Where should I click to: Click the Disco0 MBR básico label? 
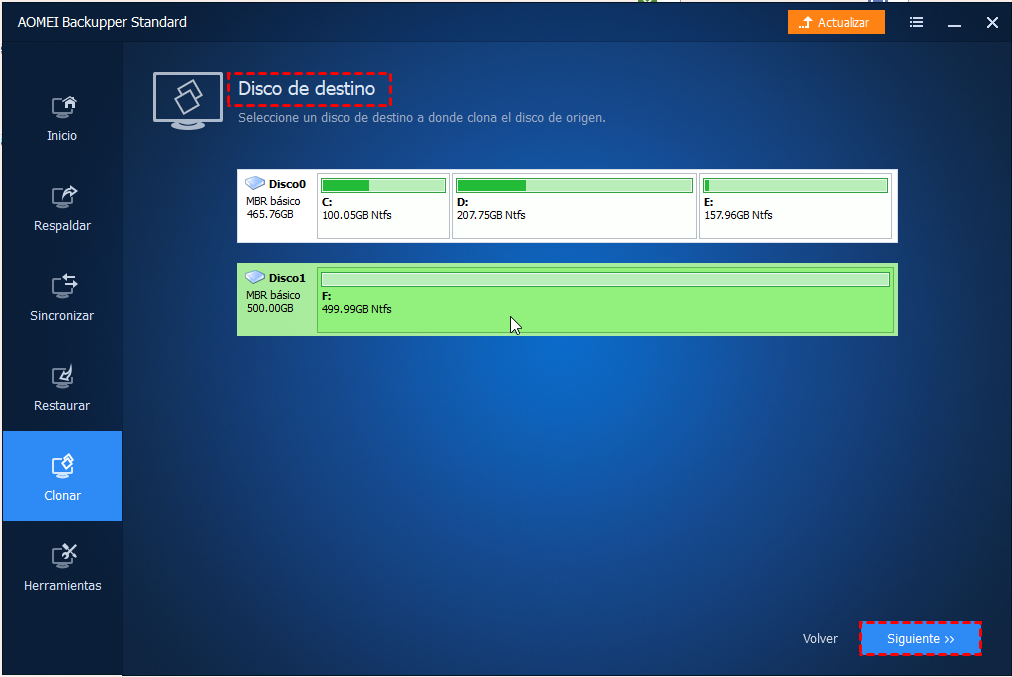pyautogui.click(x=273, y=201)
